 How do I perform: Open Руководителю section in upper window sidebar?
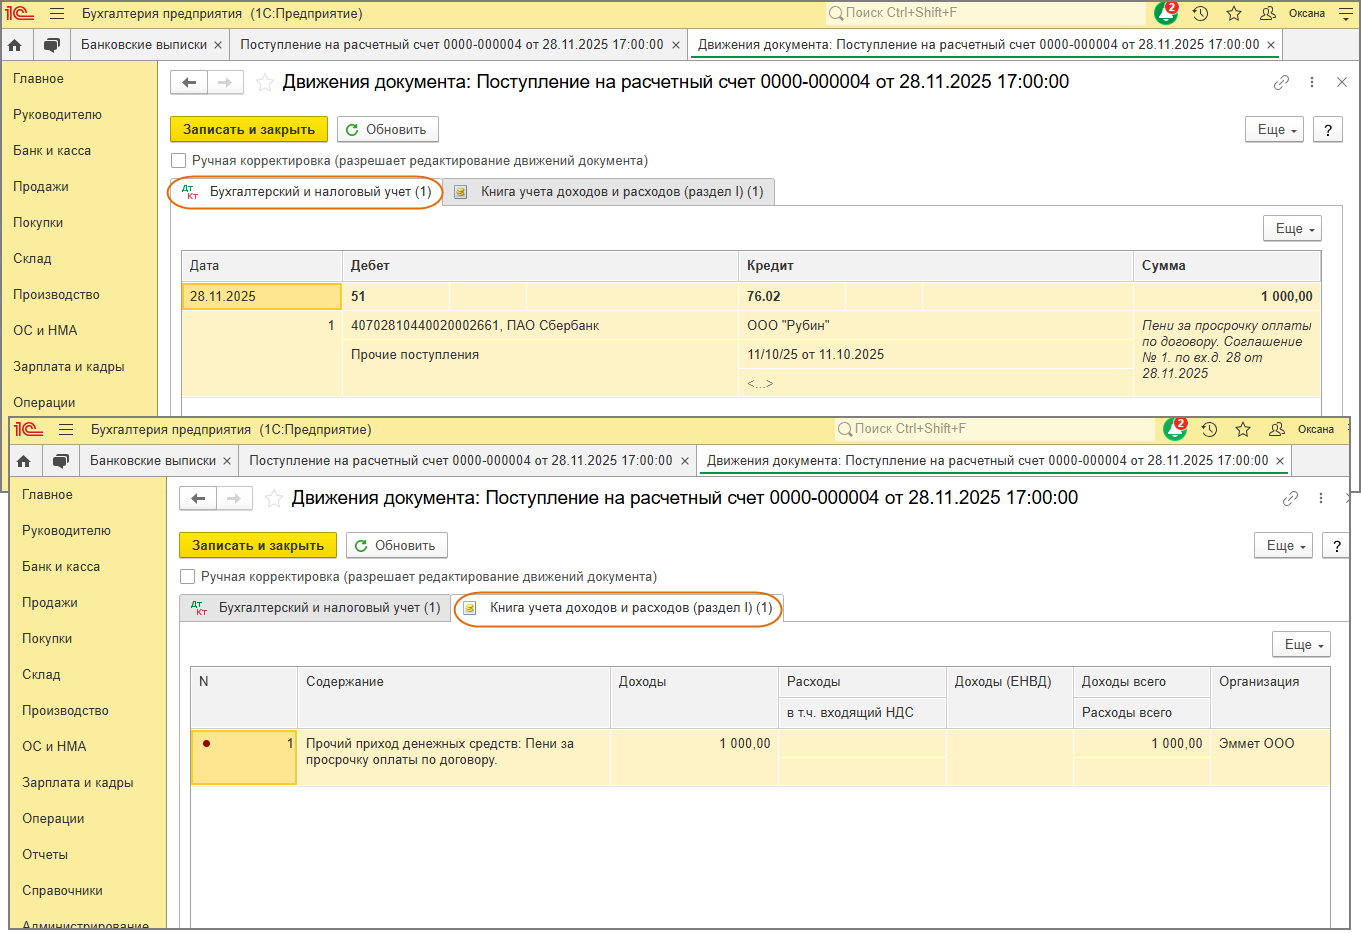click(57, 115)
